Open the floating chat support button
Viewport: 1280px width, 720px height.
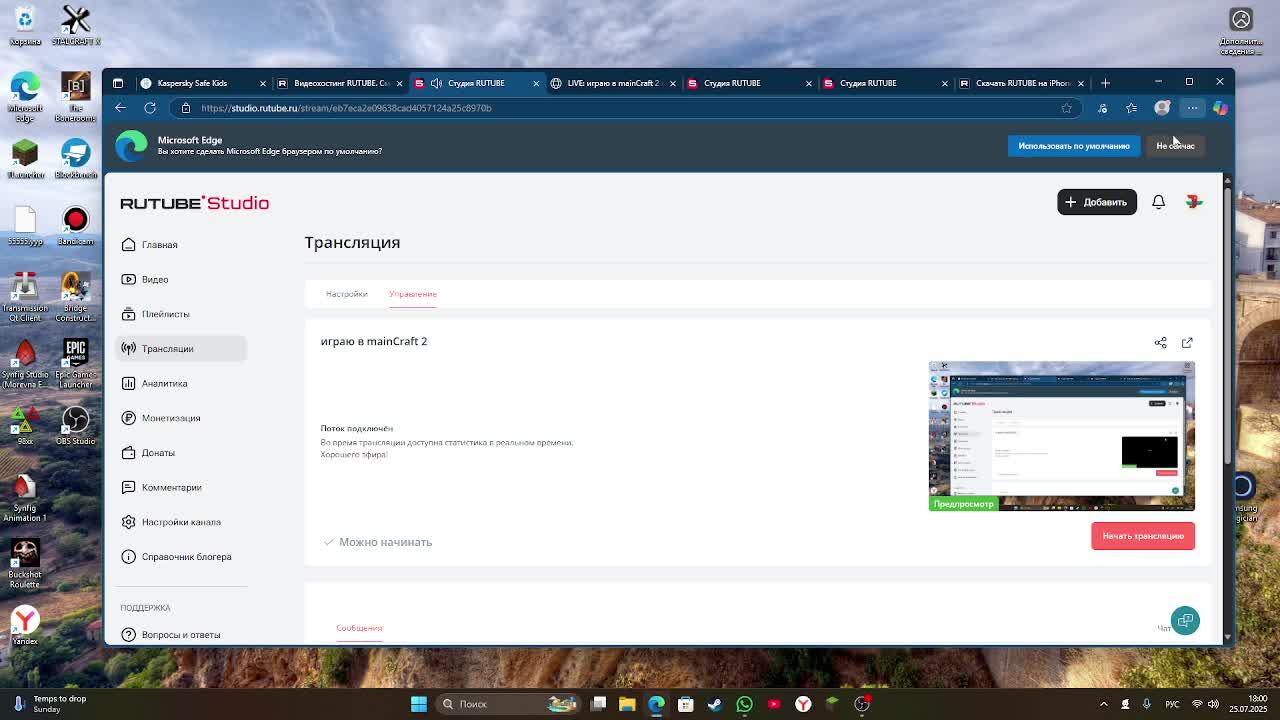tap(1185, 621)
